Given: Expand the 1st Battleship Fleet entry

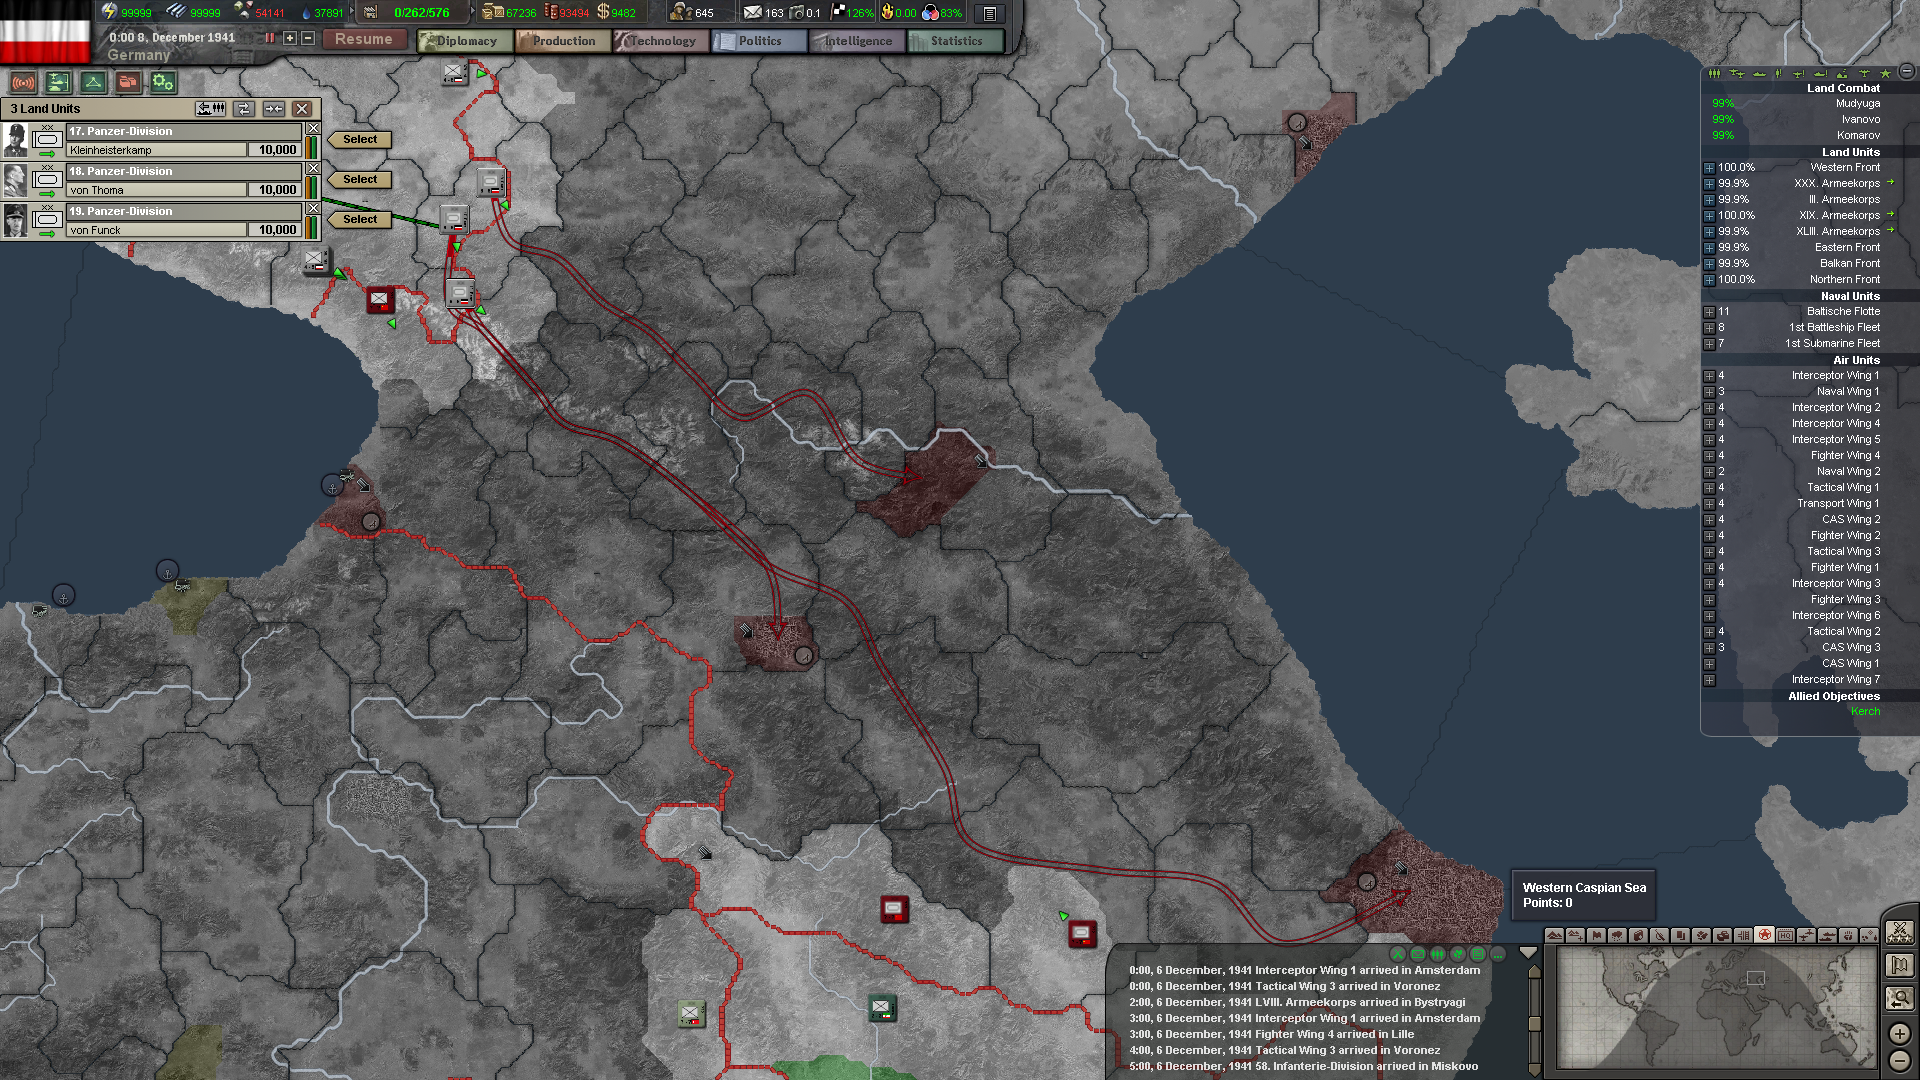Looking at the screenshot, I should pos(1709,328).
